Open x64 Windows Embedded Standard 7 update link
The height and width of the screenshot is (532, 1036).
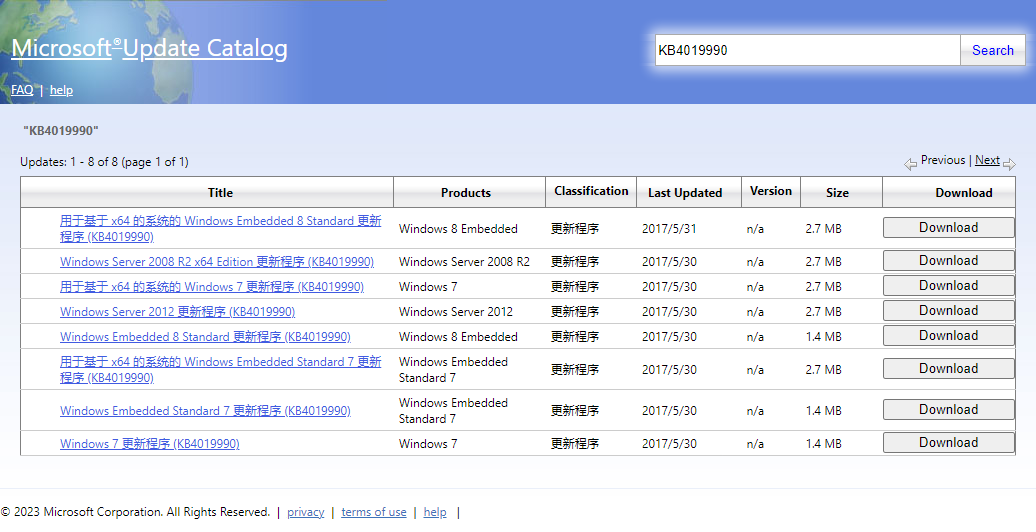click(x=220, y=369)
